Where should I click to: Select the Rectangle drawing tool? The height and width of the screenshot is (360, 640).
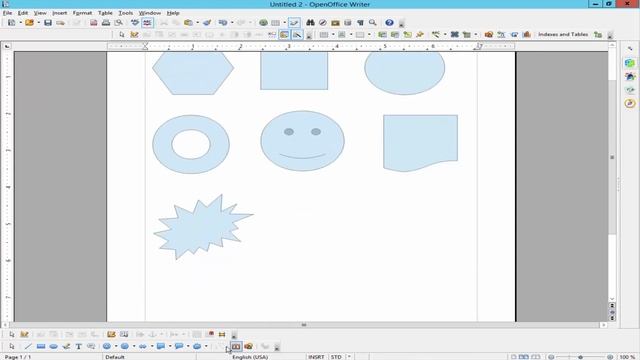(x=41, y=347)
